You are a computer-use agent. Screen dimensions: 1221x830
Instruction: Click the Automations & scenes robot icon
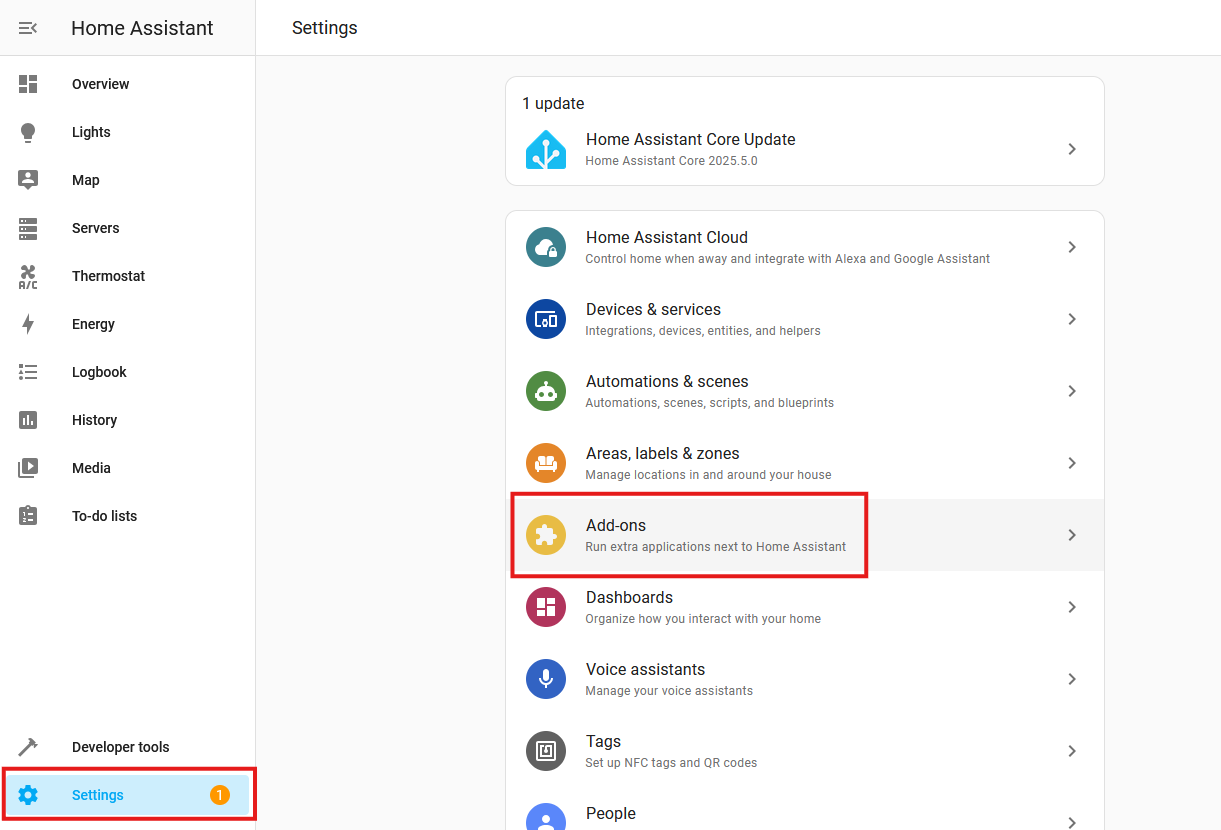tap(546, 391)
